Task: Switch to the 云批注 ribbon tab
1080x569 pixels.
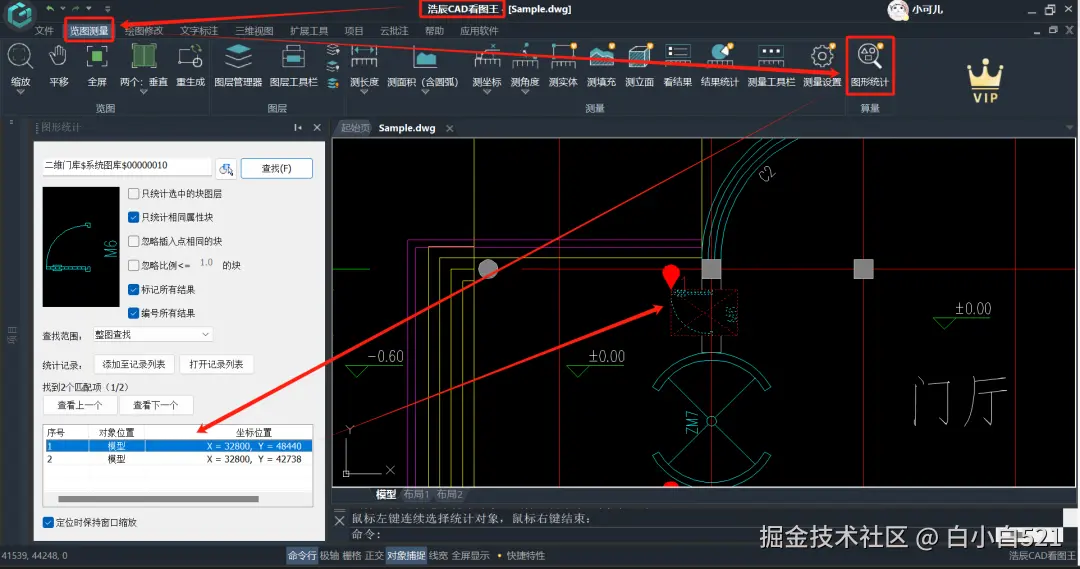Action: [x=395, y=31]
